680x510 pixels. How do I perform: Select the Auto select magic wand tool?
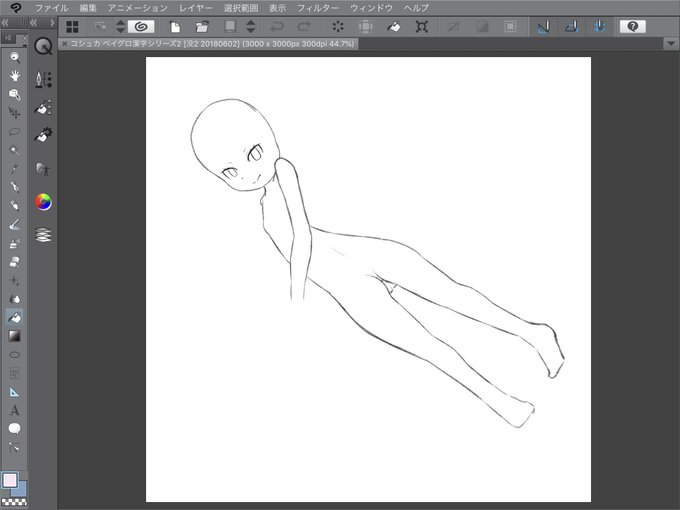[14, 150]
